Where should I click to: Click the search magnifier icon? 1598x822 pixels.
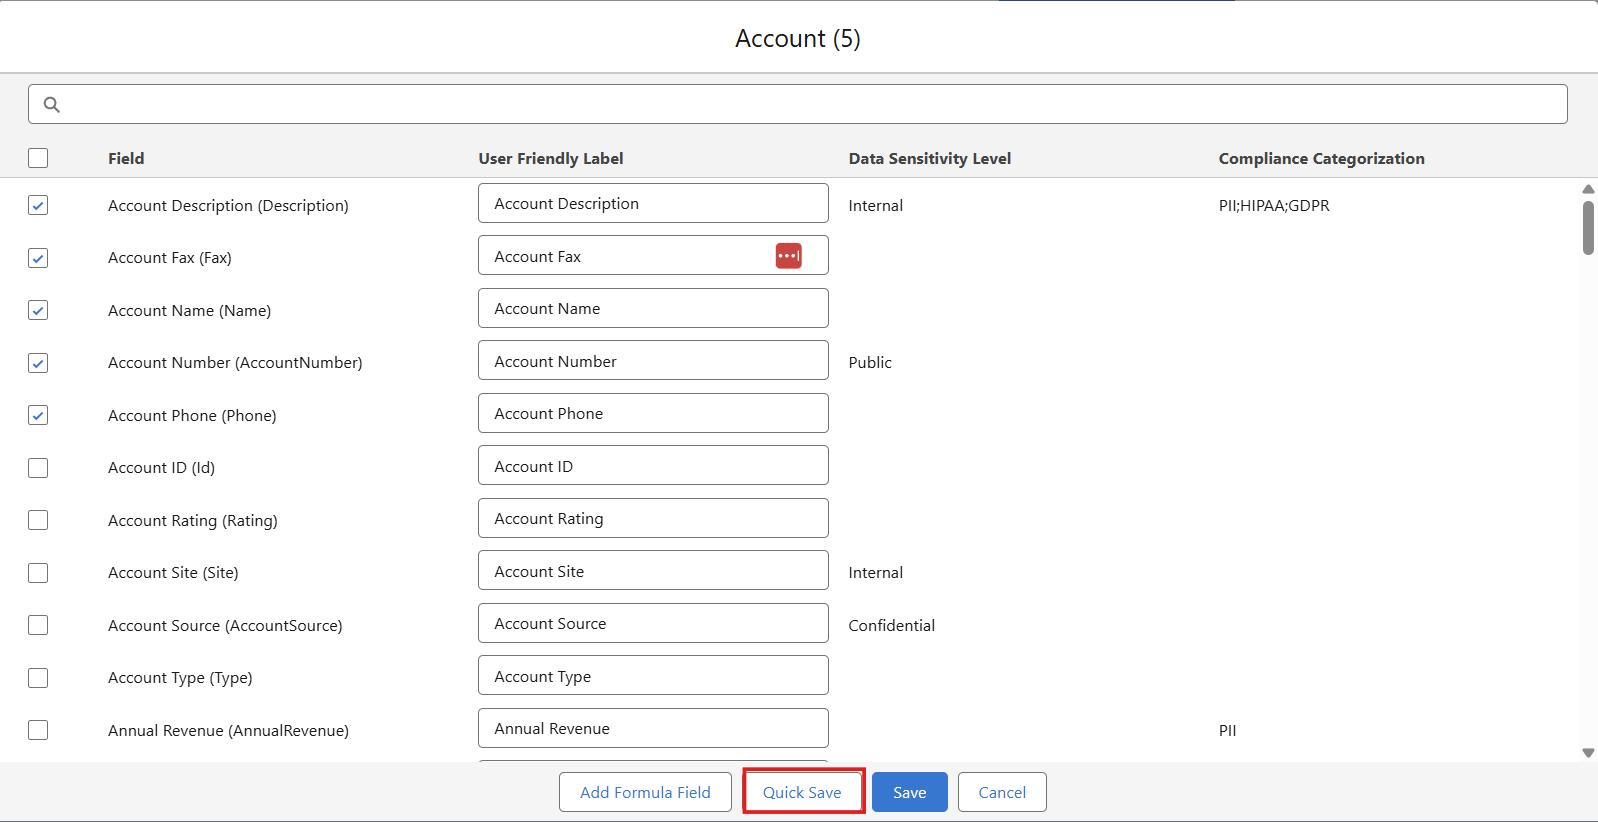pyautogui.click(x=52, y=104)
